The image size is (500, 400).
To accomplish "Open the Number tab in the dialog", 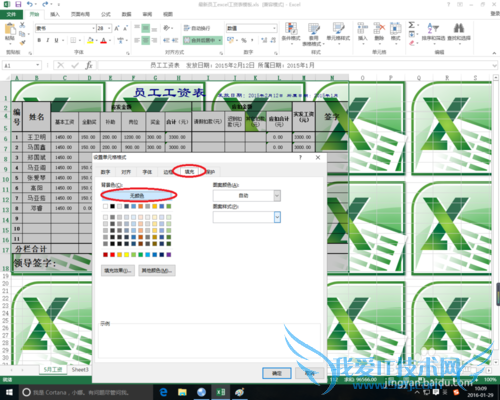I will 105,172.
